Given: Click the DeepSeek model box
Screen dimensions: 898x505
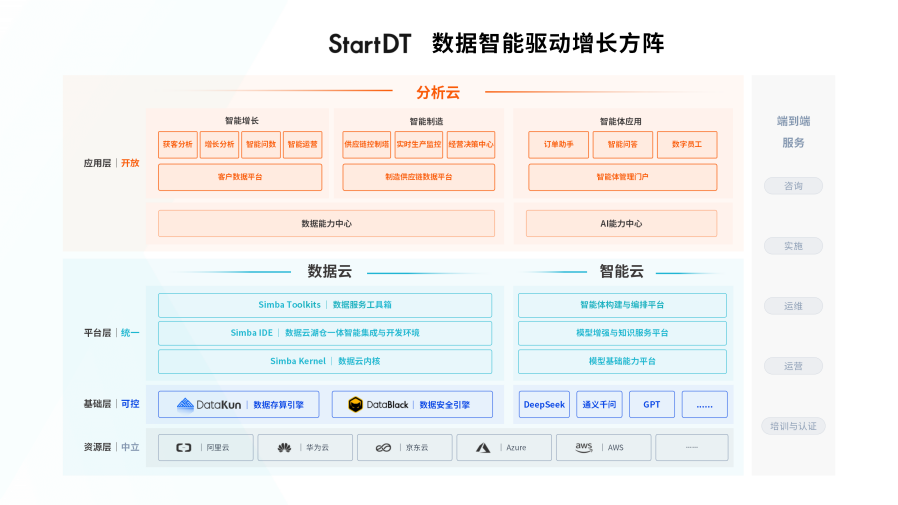Looking at the screenshot, I should (544, 405).
